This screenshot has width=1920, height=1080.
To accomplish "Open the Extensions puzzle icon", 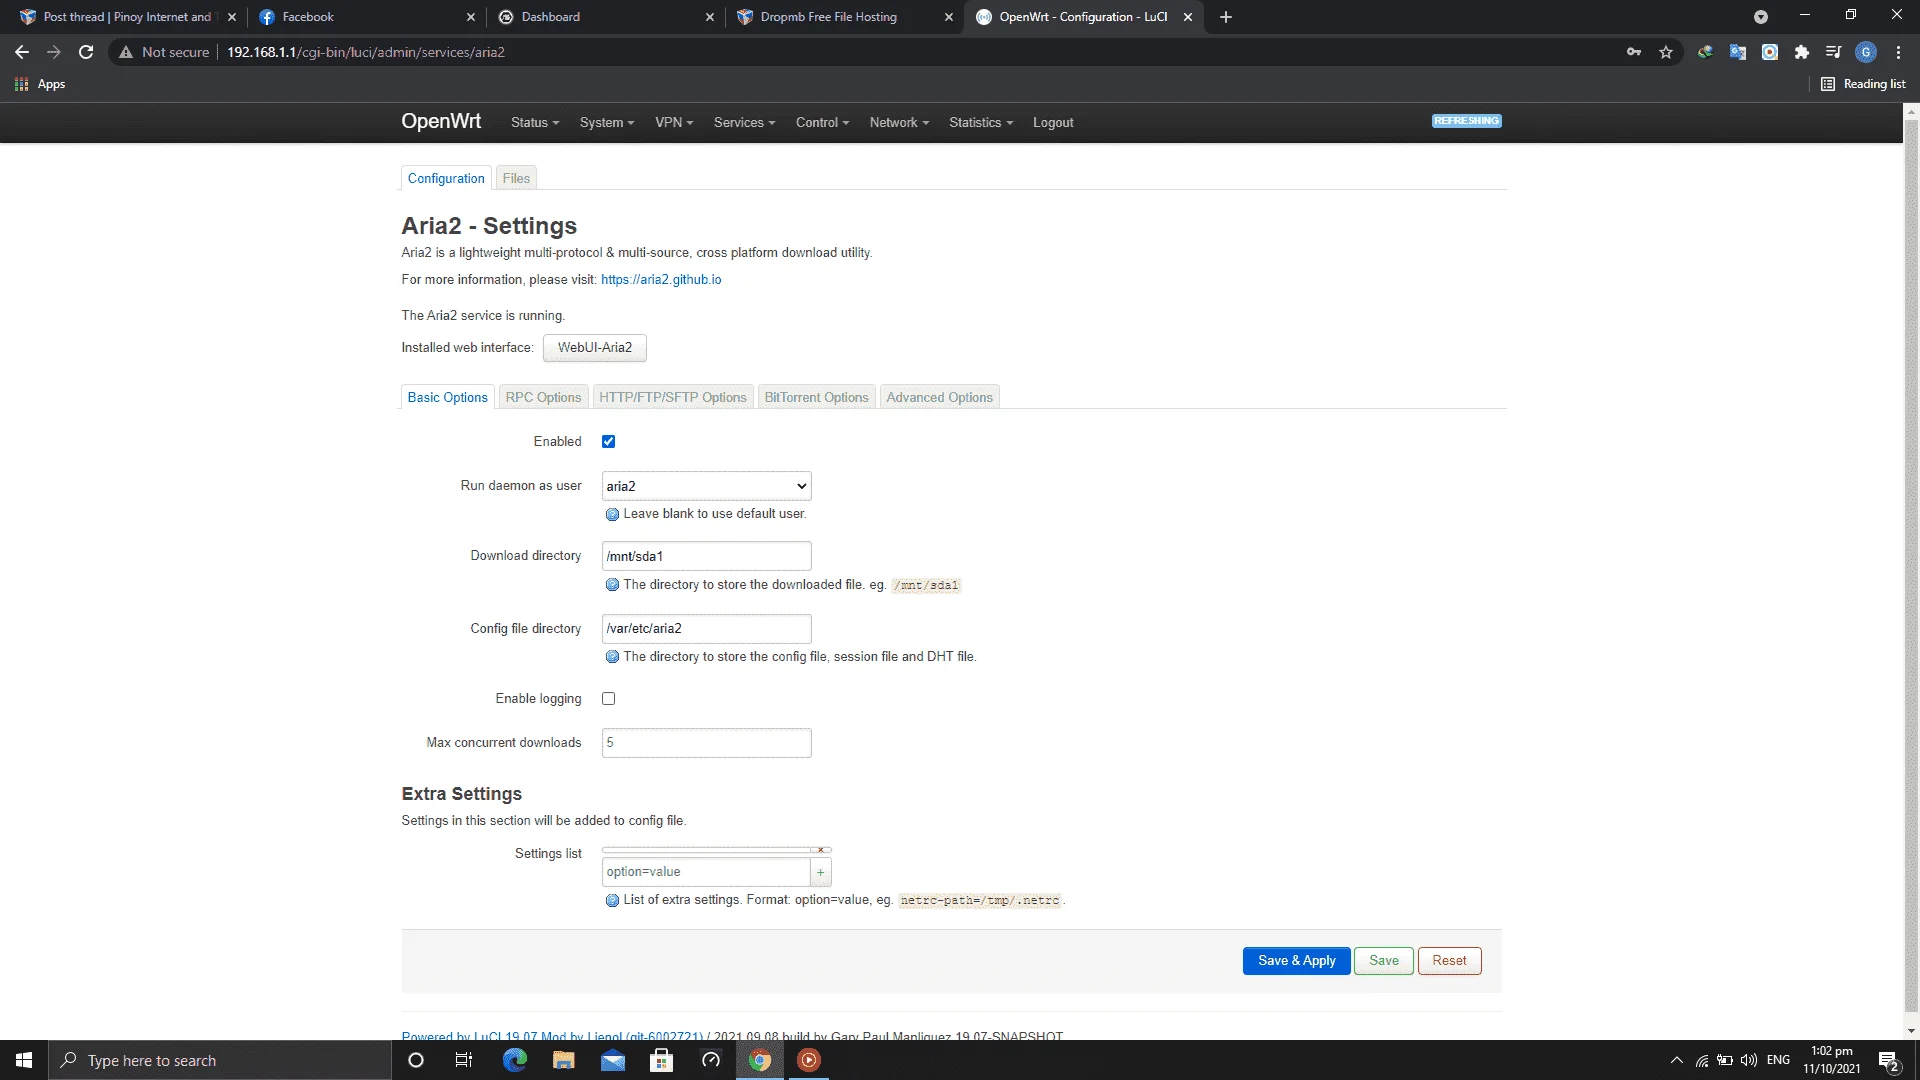I will pos(1802,52).
